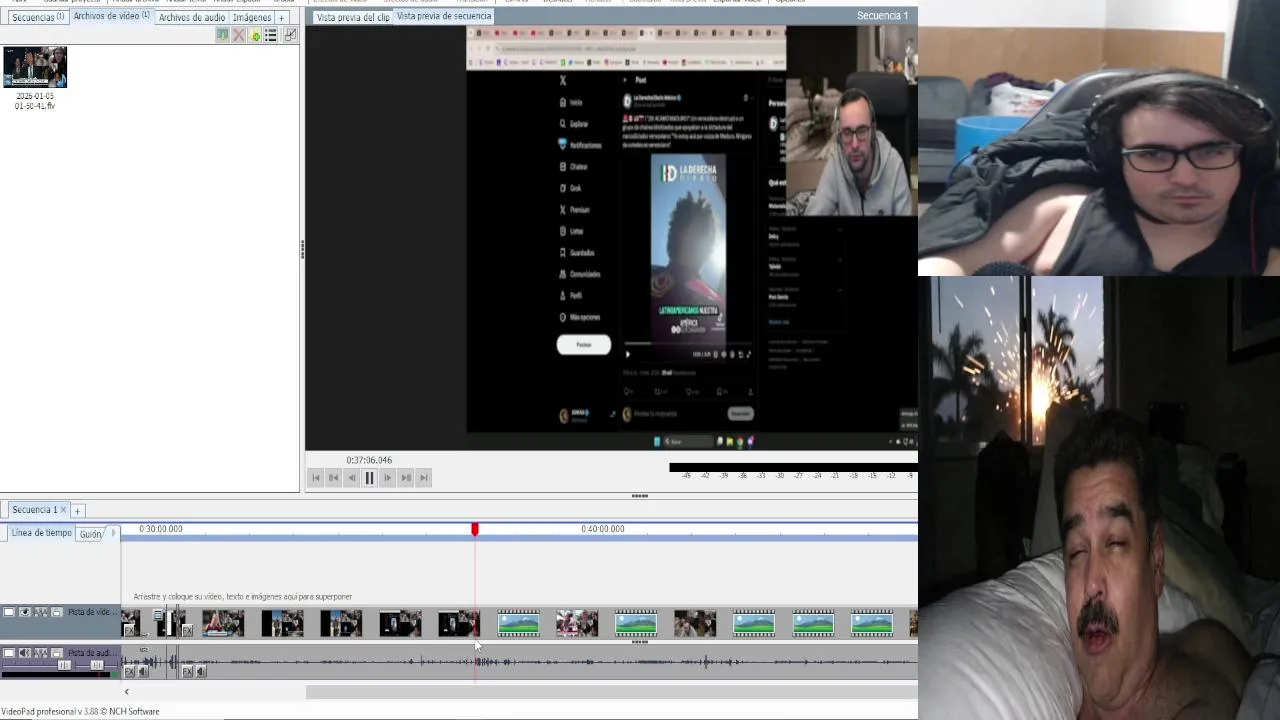Click the speaker icon on second audio clip
Screen dimensions: 1280x720
[x=201, y=671]
